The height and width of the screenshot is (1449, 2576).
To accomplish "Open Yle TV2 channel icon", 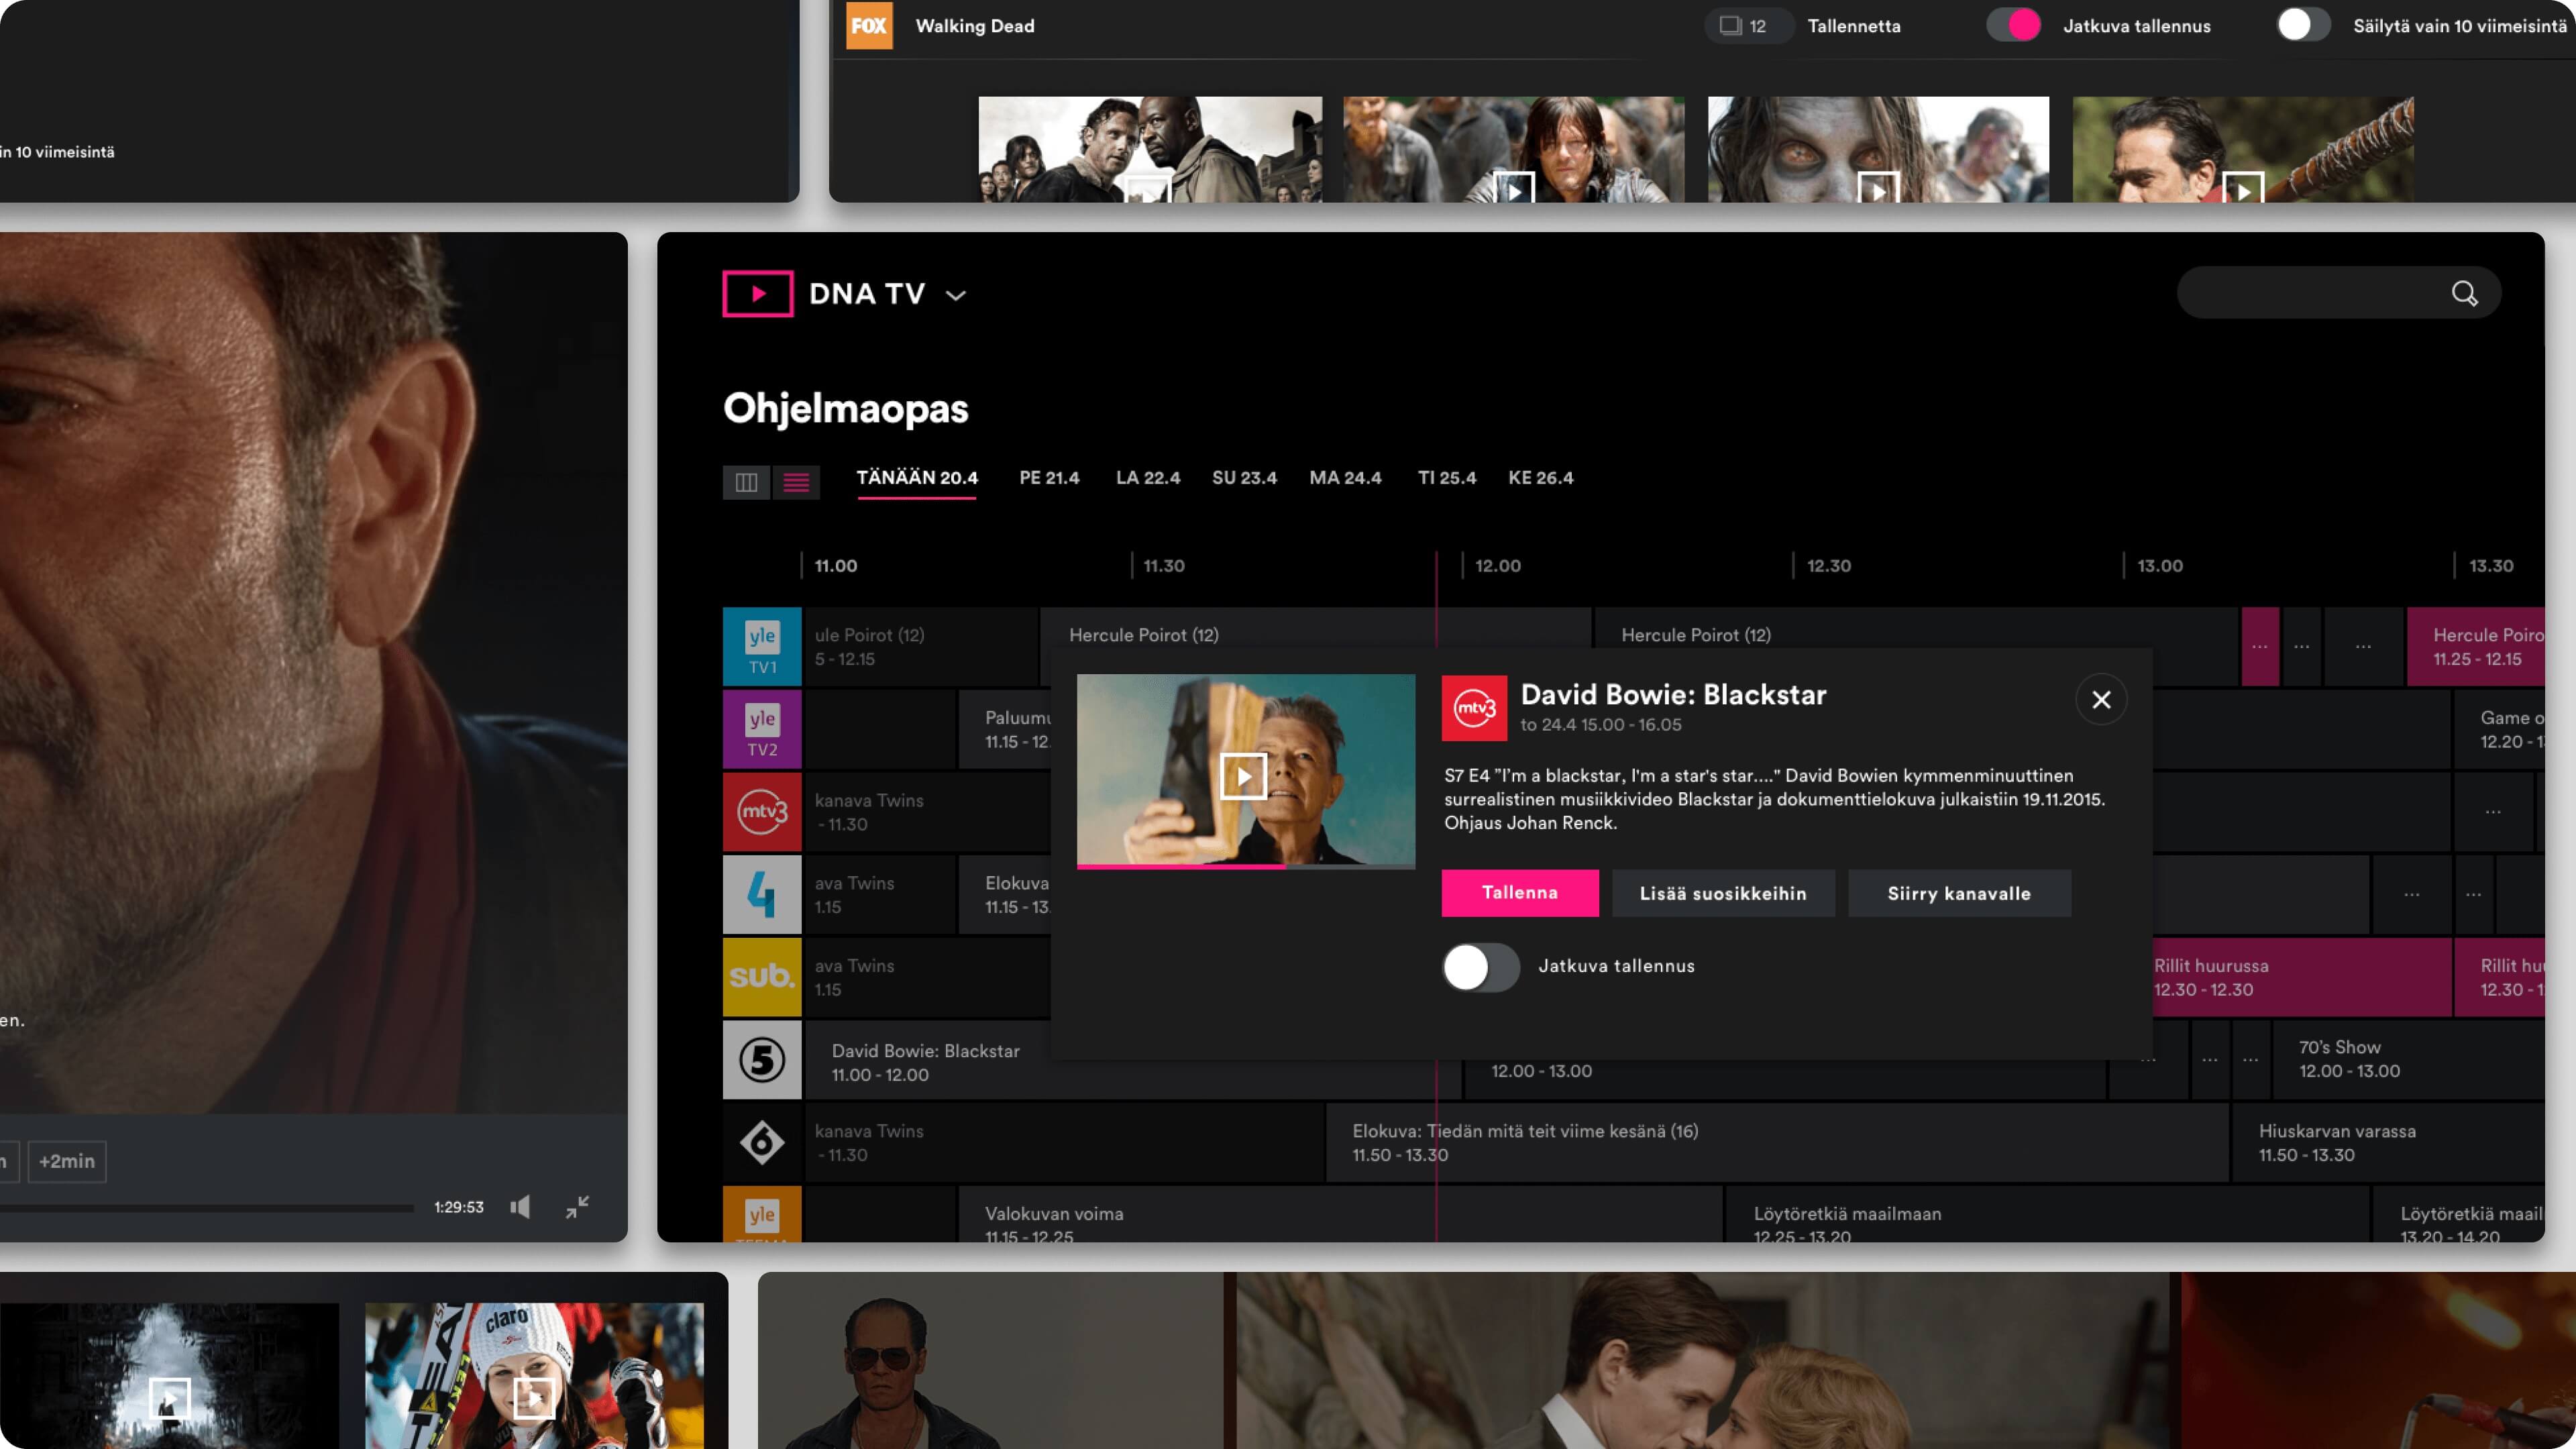I will tap(762, 730).
